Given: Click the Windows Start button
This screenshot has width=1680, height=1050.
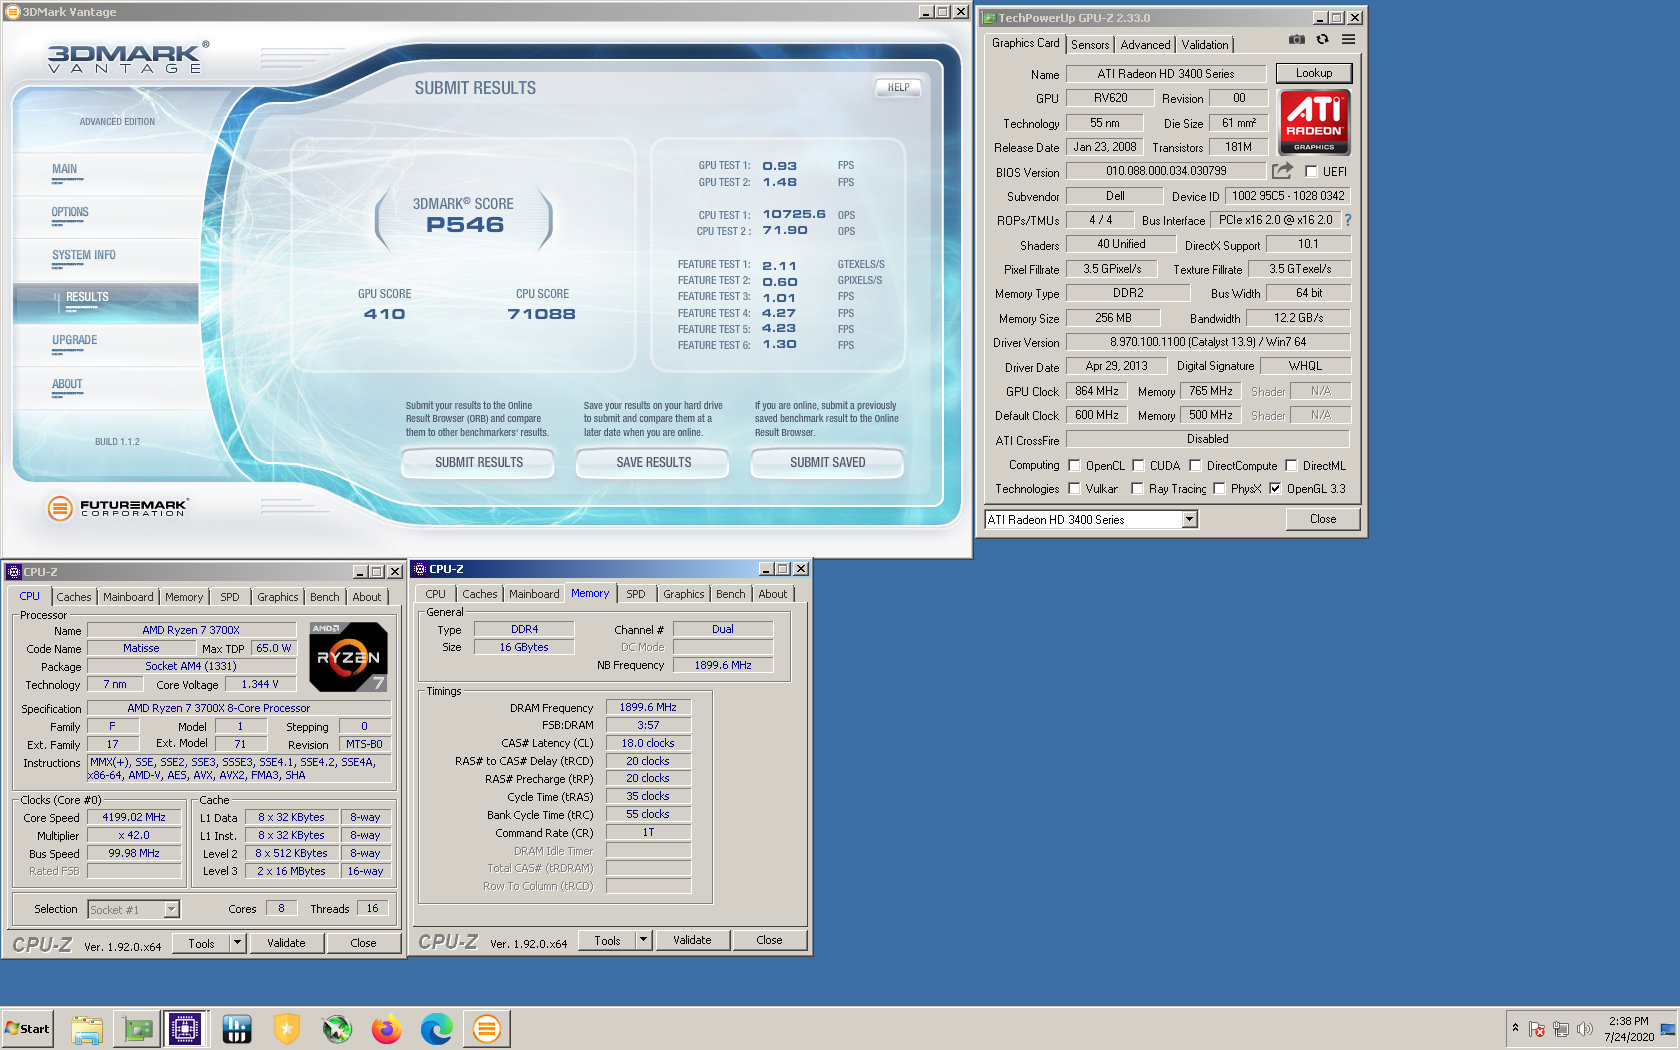Looking at the screenshot, I should coord(27,1028).
